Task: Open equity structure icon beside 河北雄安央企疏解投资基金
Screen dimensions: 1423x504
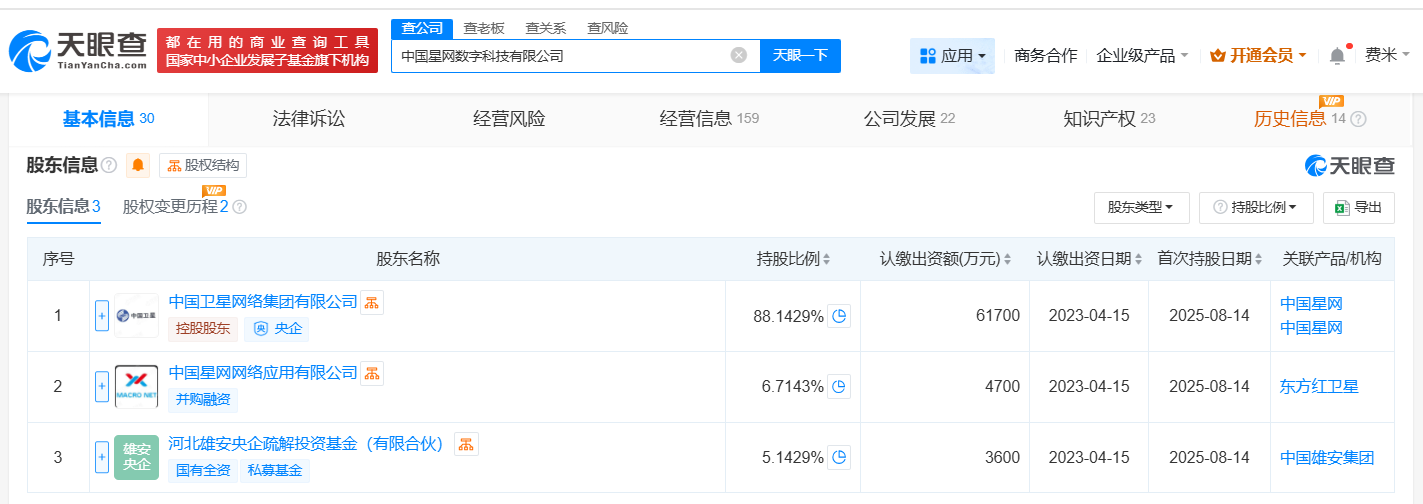Action: [x=466, y=444]
